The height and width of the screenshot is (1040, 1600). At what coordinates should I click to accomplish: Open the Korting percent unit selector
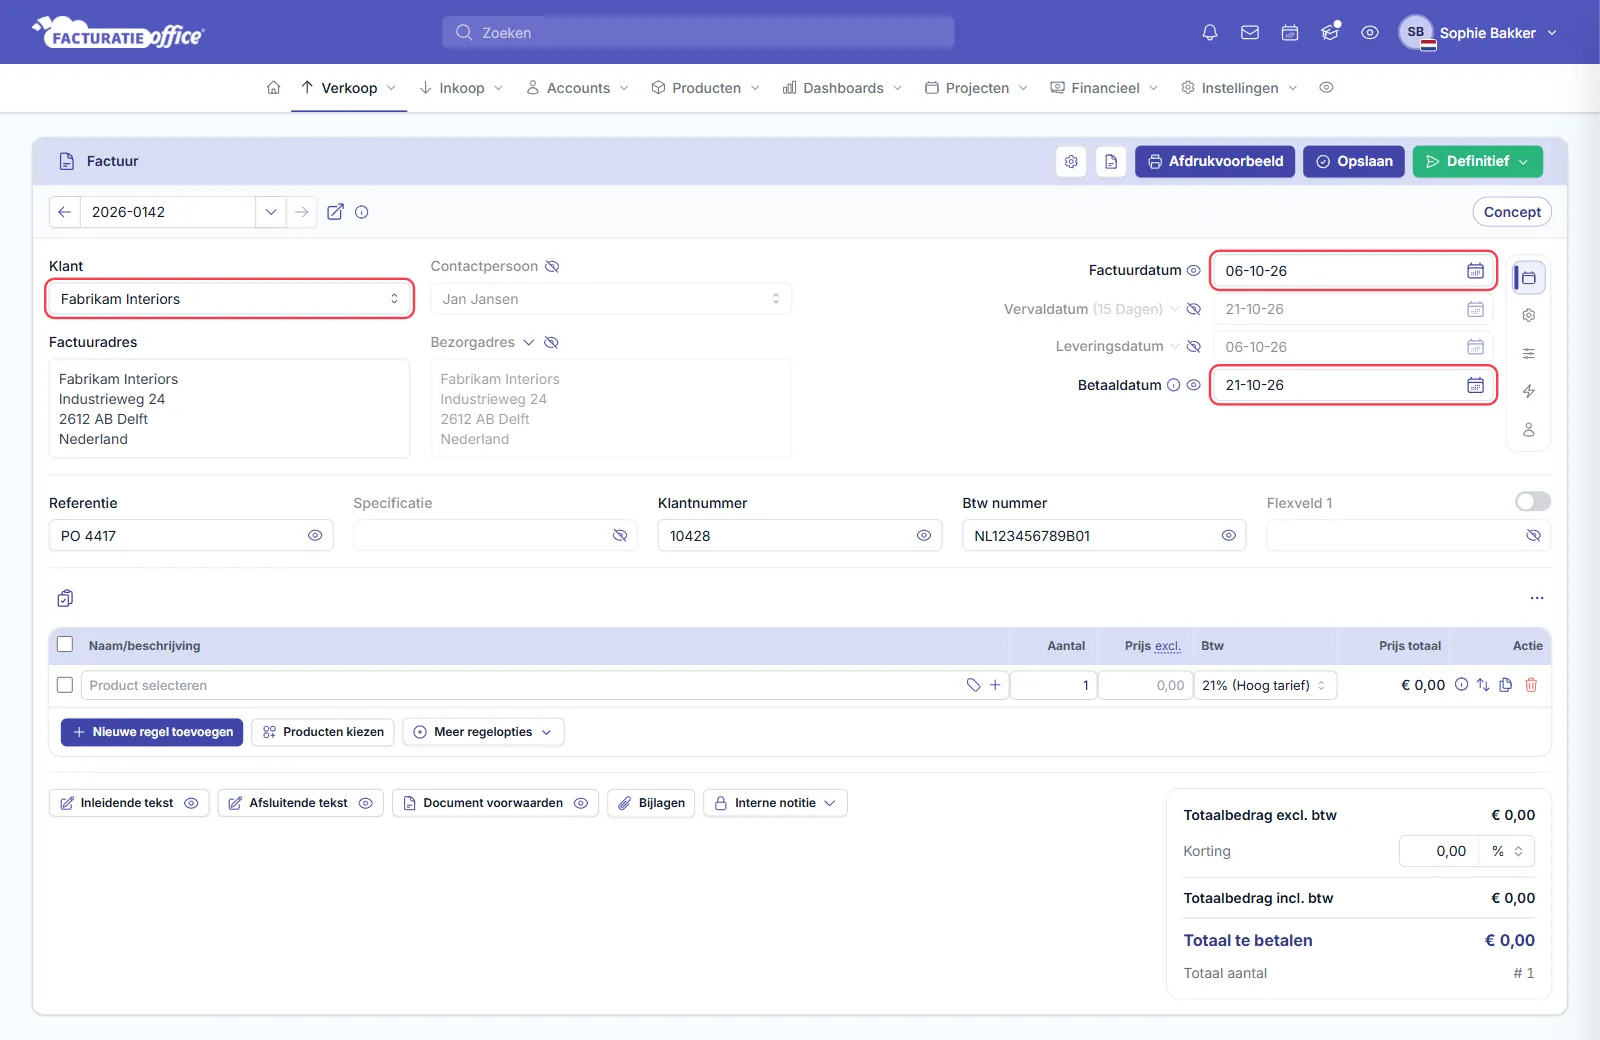[x=1507, y=851]
